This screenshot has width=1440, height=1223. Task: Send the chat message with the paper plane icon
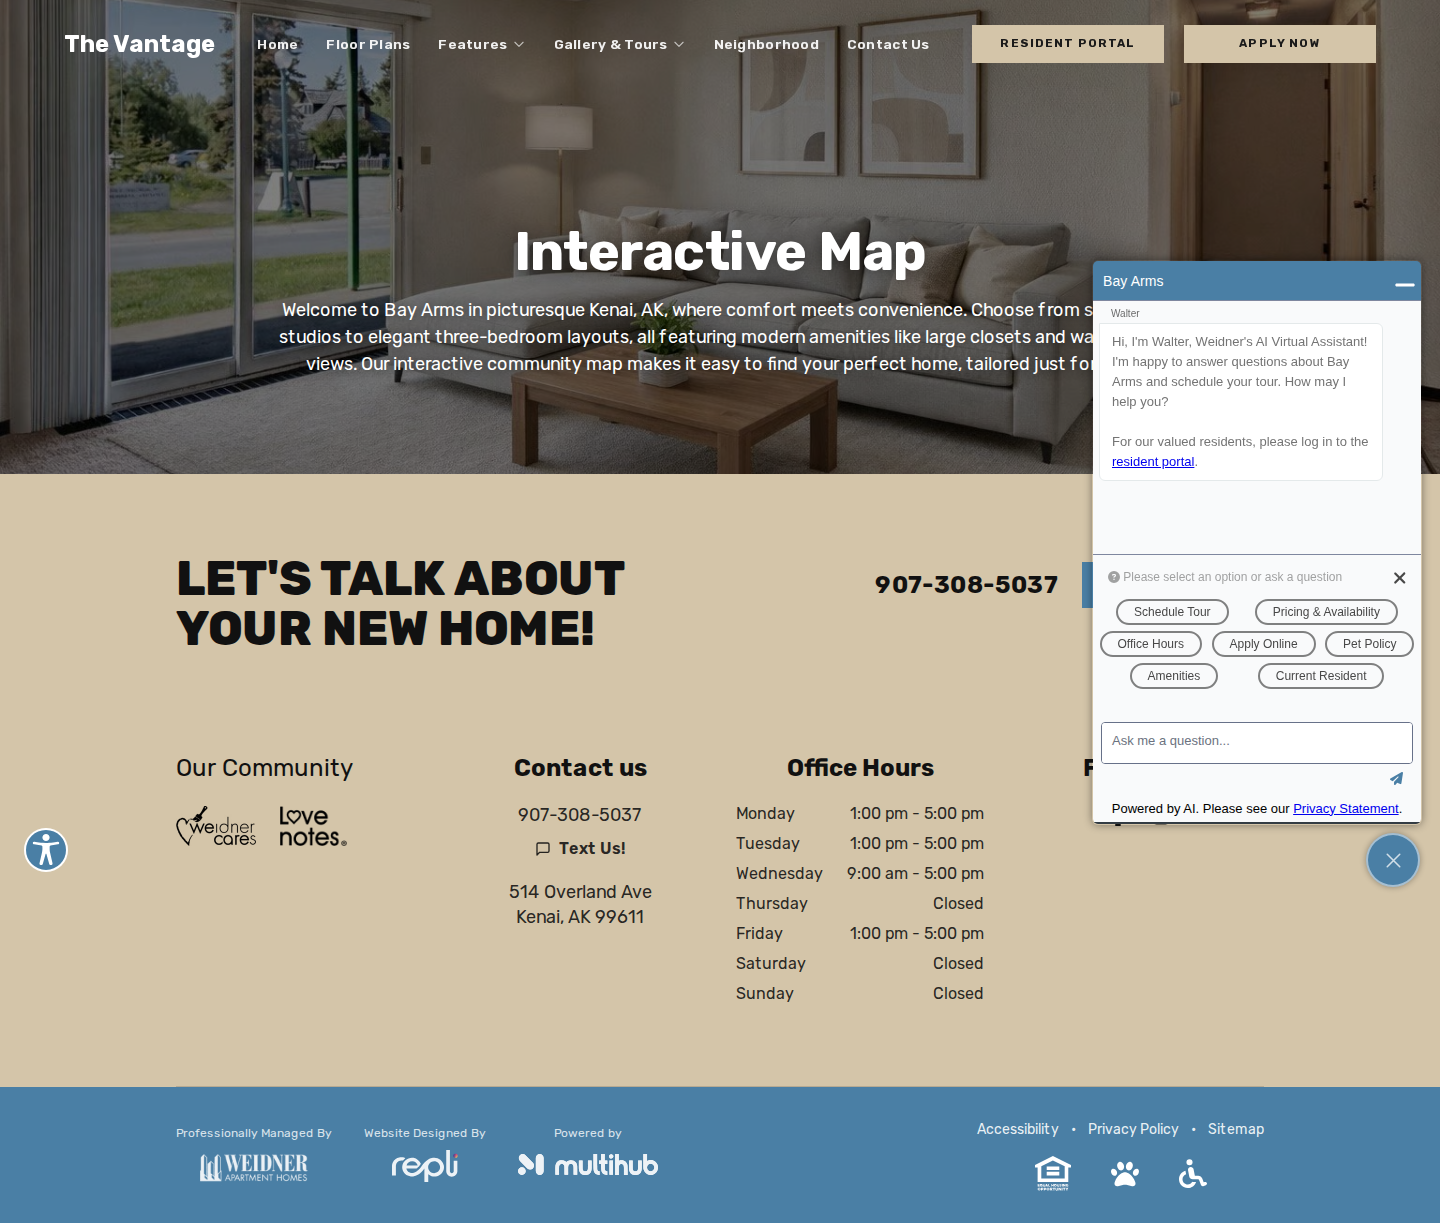coord(1396,778)
